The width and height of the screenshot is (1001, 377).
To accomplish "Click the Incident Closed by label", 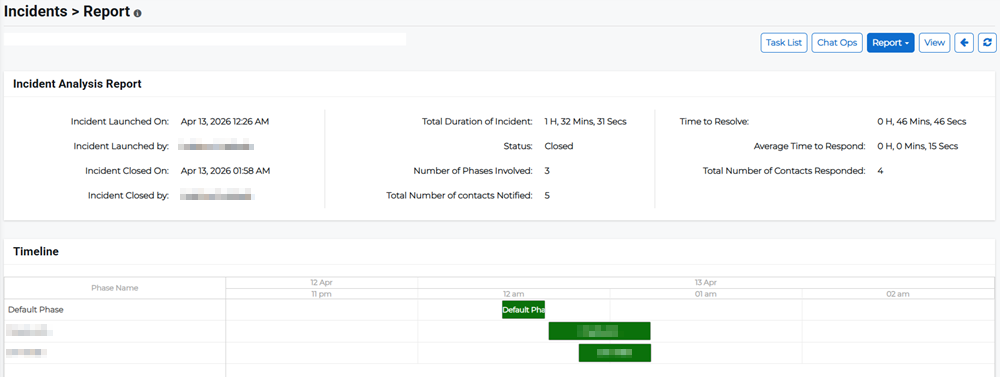I will (128, 196).
